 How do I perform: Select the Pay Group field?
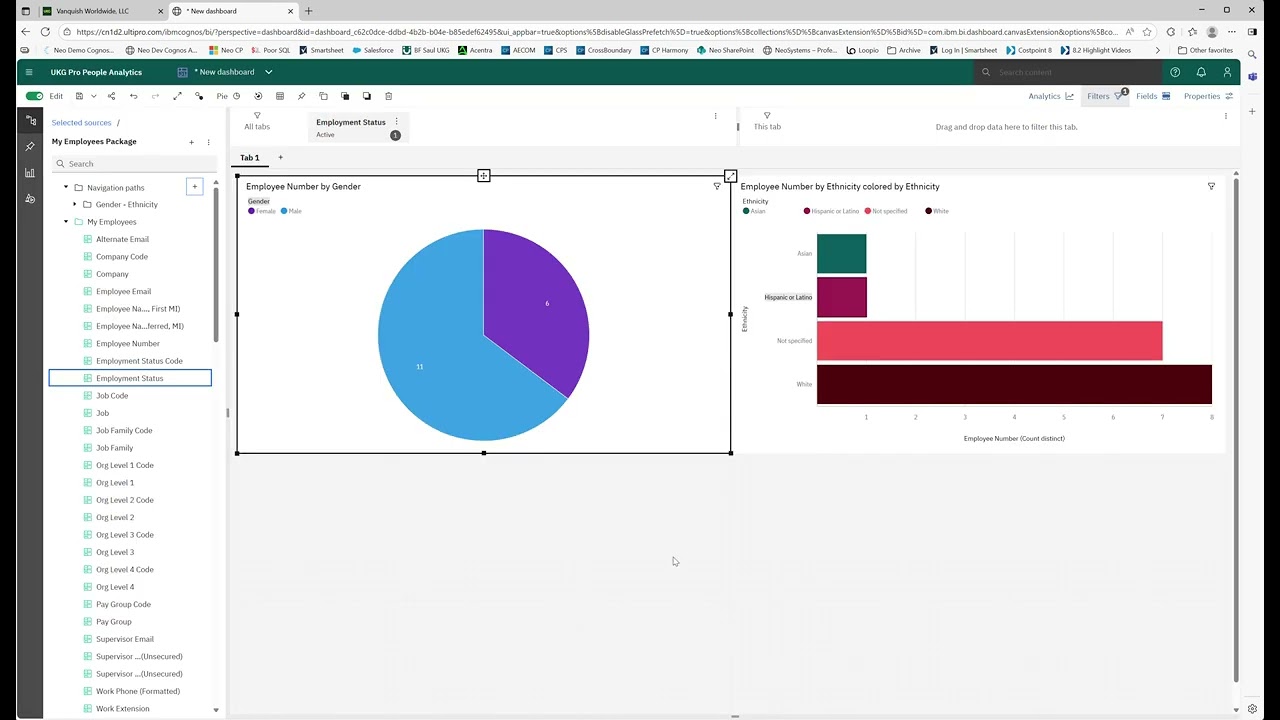(114, 622)
